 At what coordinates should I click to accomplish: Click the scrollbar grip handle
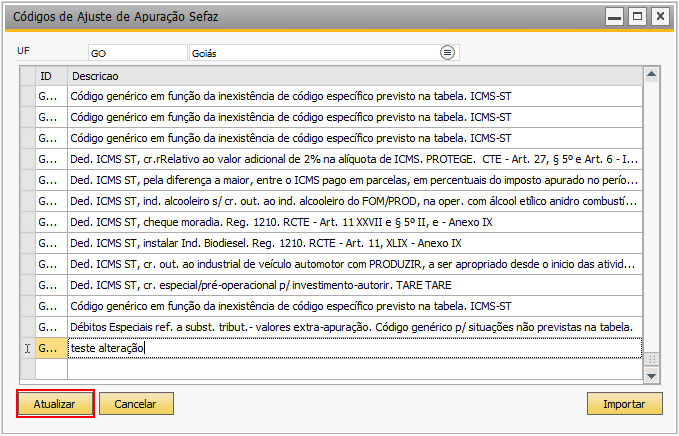click(651, 359)
